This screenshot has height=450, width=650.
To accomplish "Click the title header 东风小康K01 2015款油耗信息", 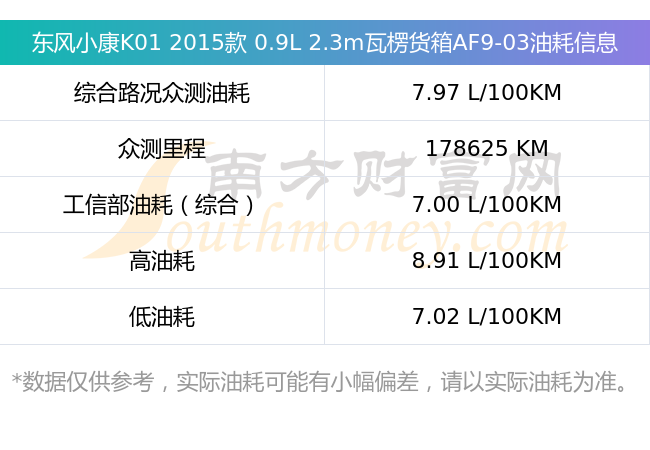I will click(325, 43).
